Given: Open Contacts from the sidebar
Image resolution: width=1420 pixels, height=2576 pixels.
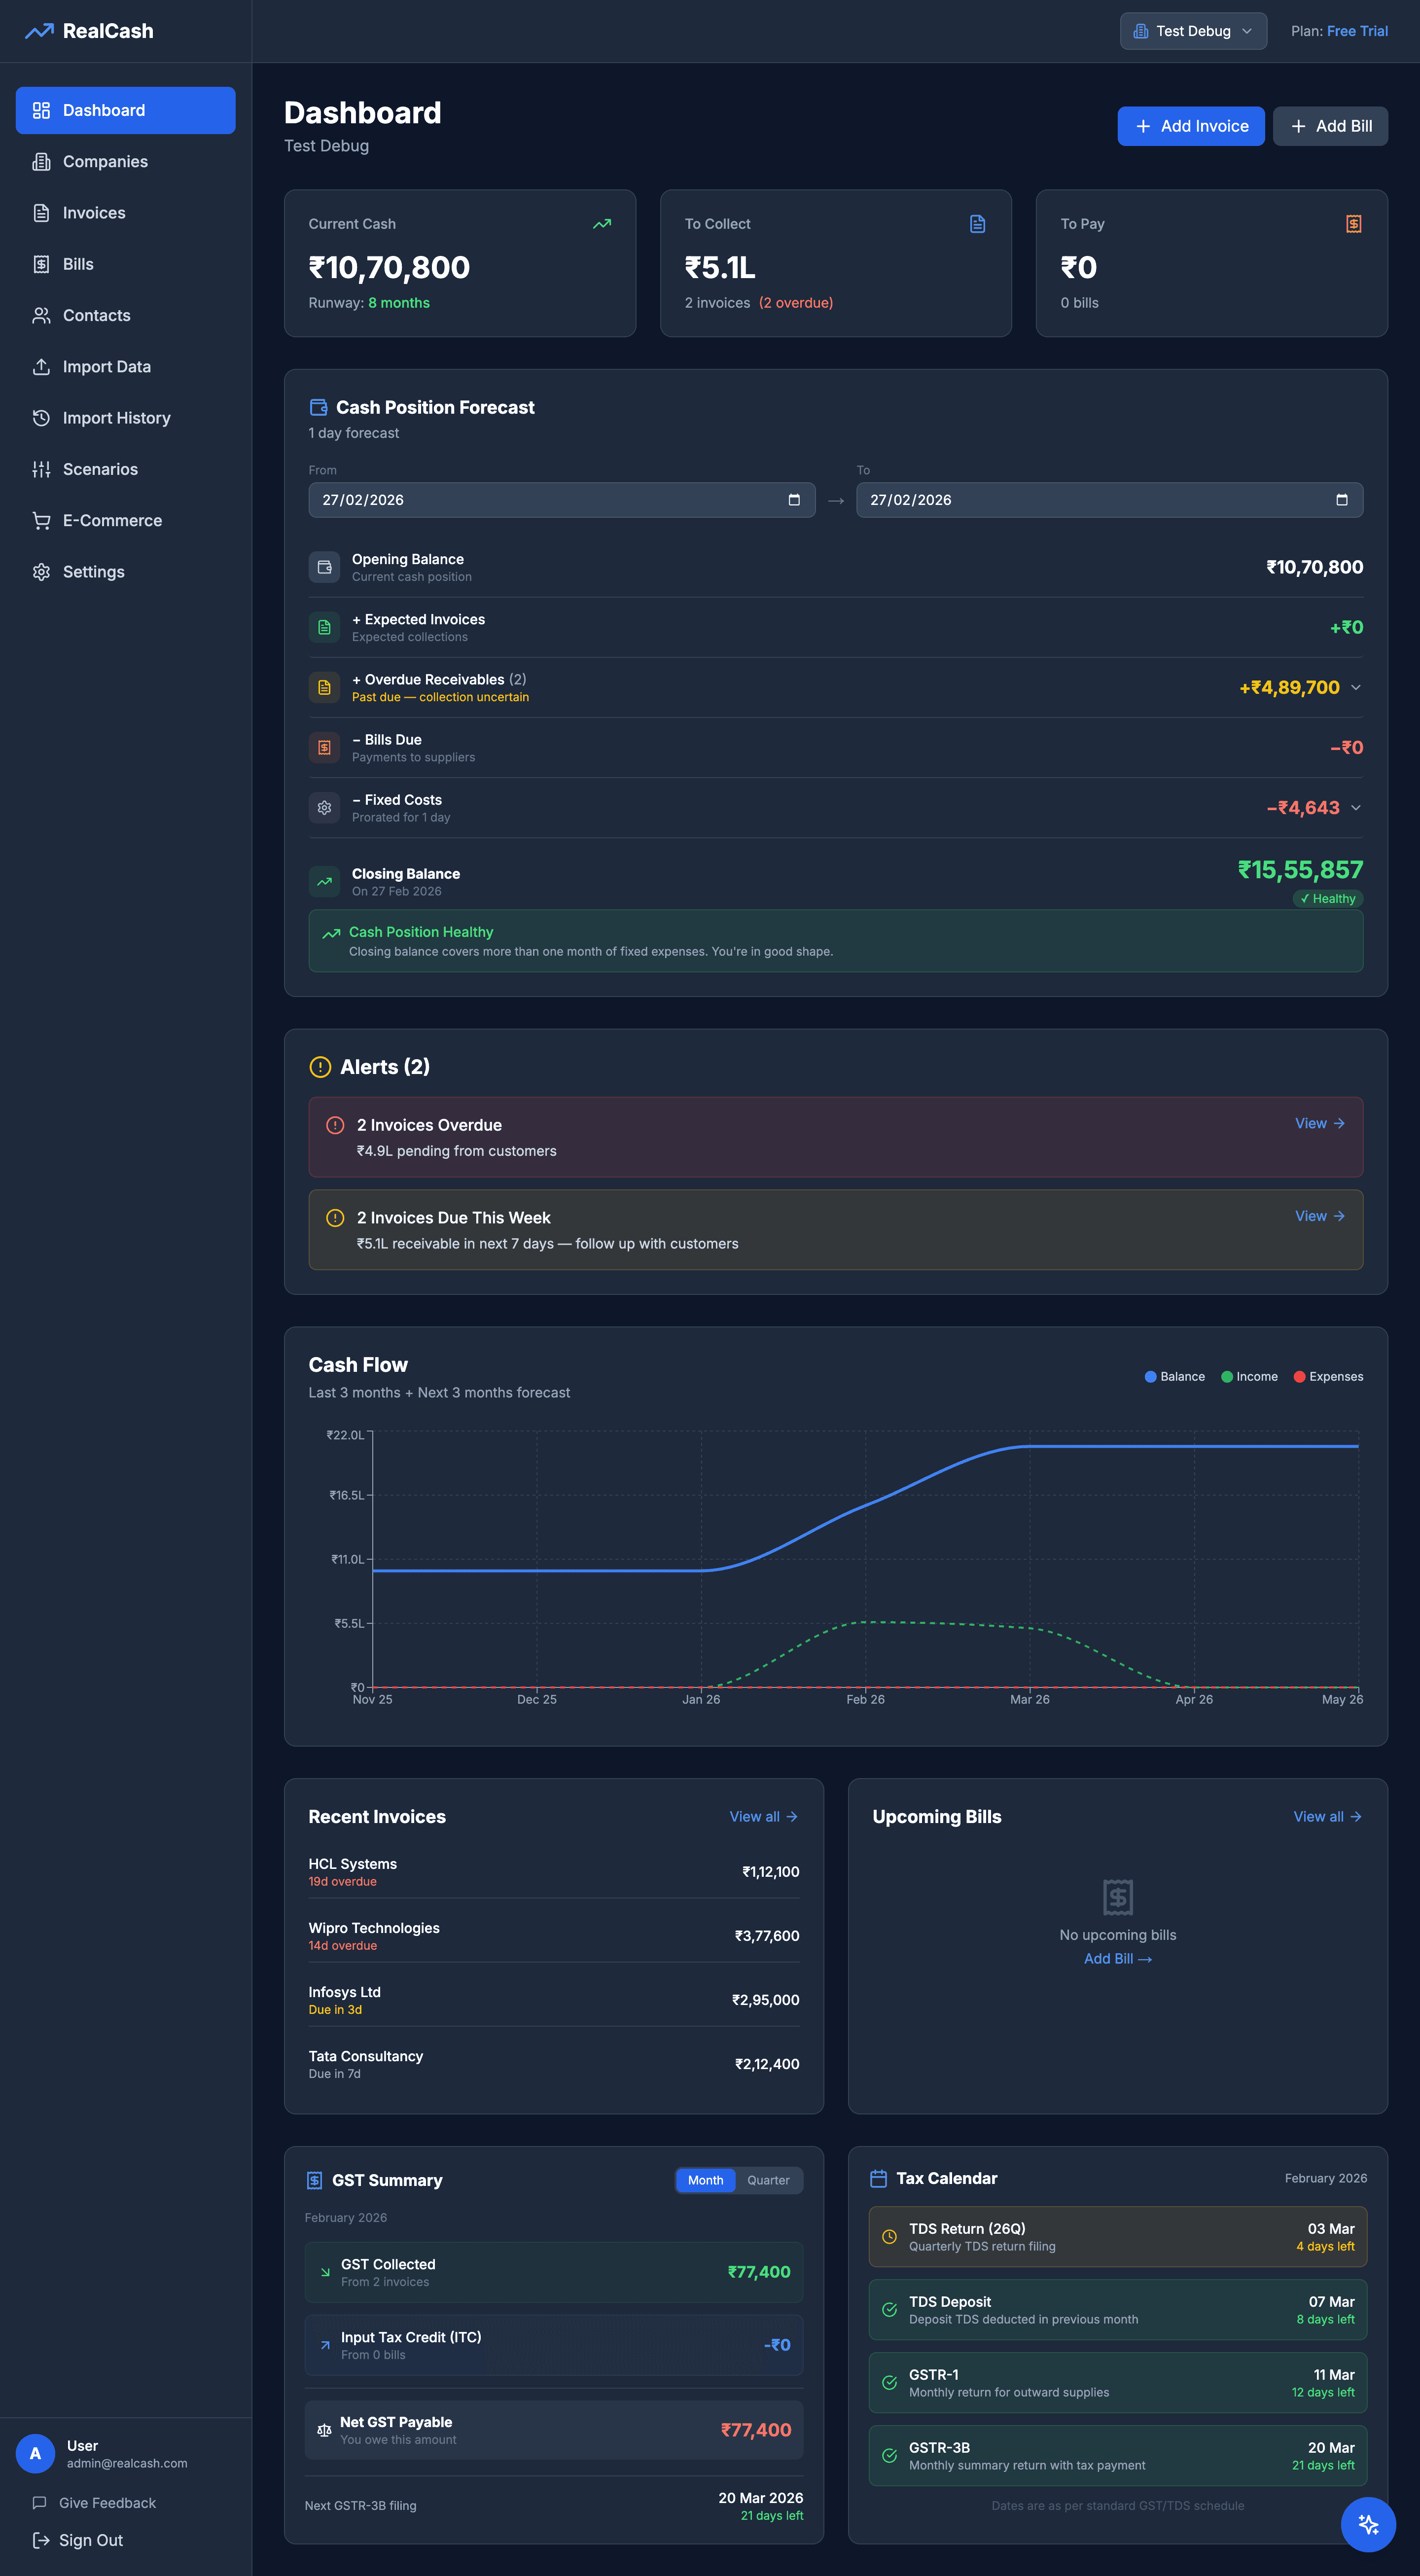Looking at the screenshot, I should tap(96, 315).
